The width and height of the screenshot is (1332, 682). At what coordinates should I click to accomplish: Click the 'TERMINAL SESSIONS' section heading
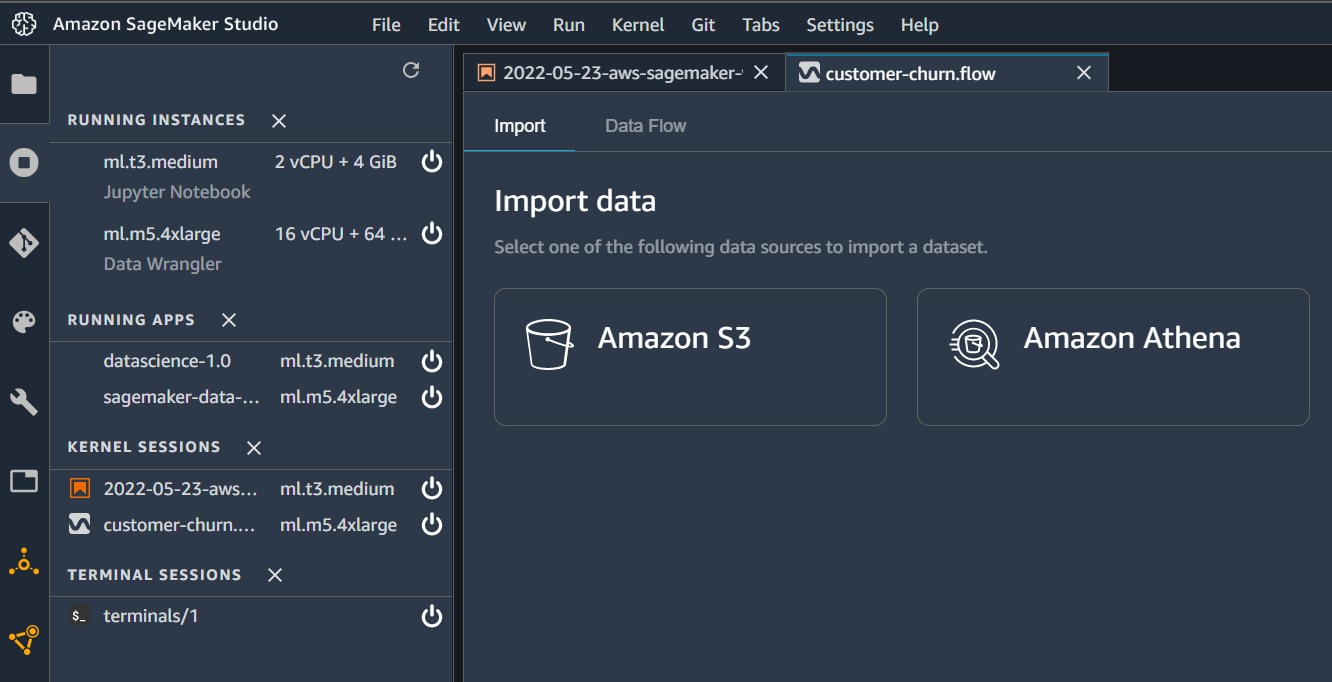click(x=154, y=575)
